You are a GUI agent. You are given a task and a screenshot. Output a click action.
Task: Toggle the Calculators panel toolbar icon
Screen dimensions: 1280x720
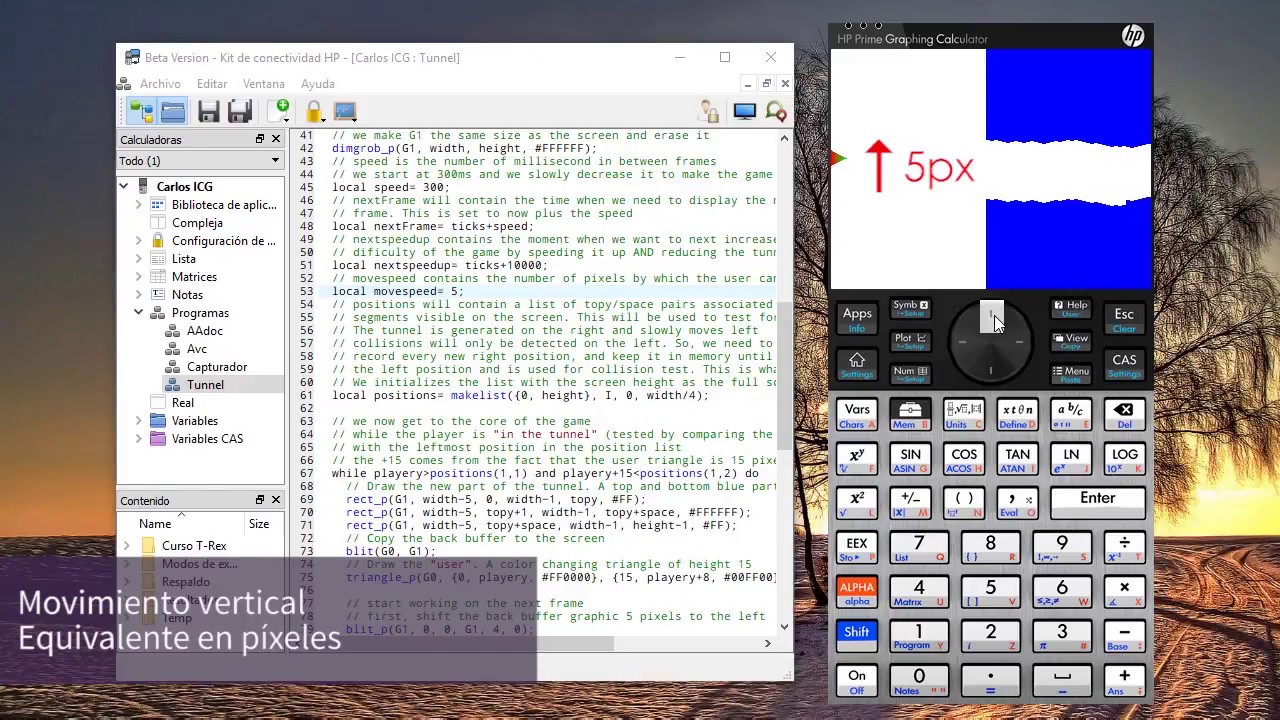pyautogui.click(x=141, y=111)
